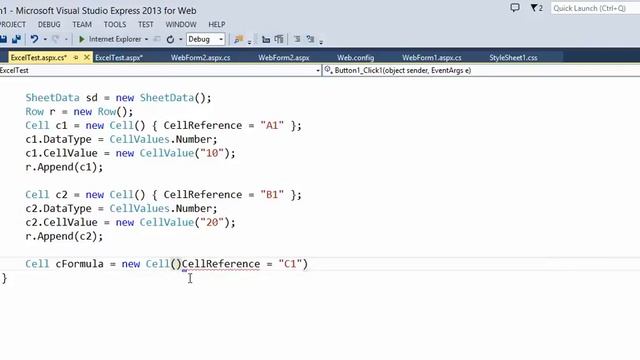Click the Find in Files toolbar icon

click(x=238, y=39)
